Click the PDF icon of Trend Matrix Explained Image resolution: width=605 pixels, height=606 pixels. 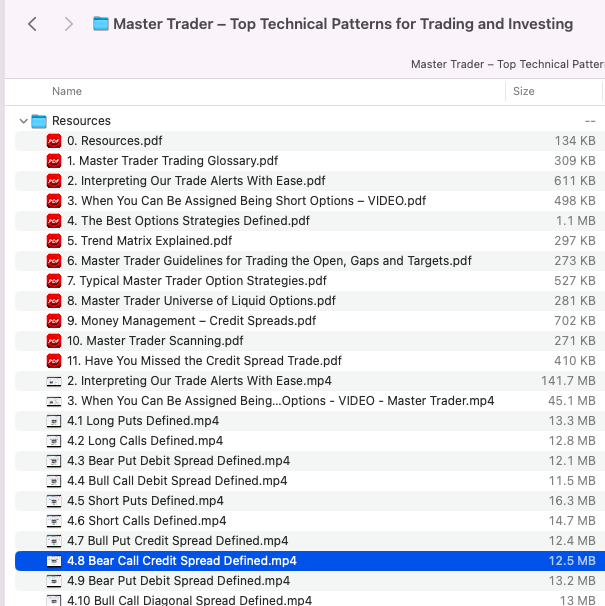(x=54, y=241)
